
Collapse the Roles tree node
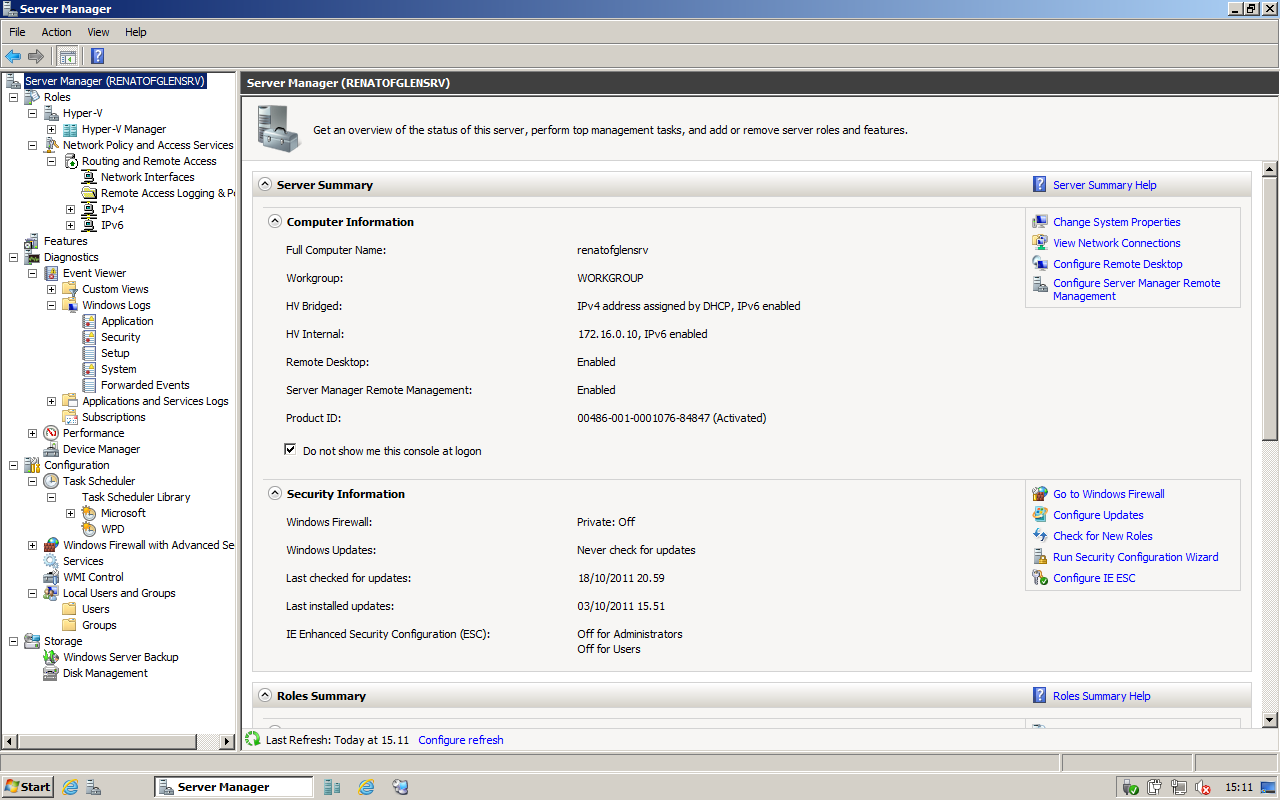coord(13,97)
